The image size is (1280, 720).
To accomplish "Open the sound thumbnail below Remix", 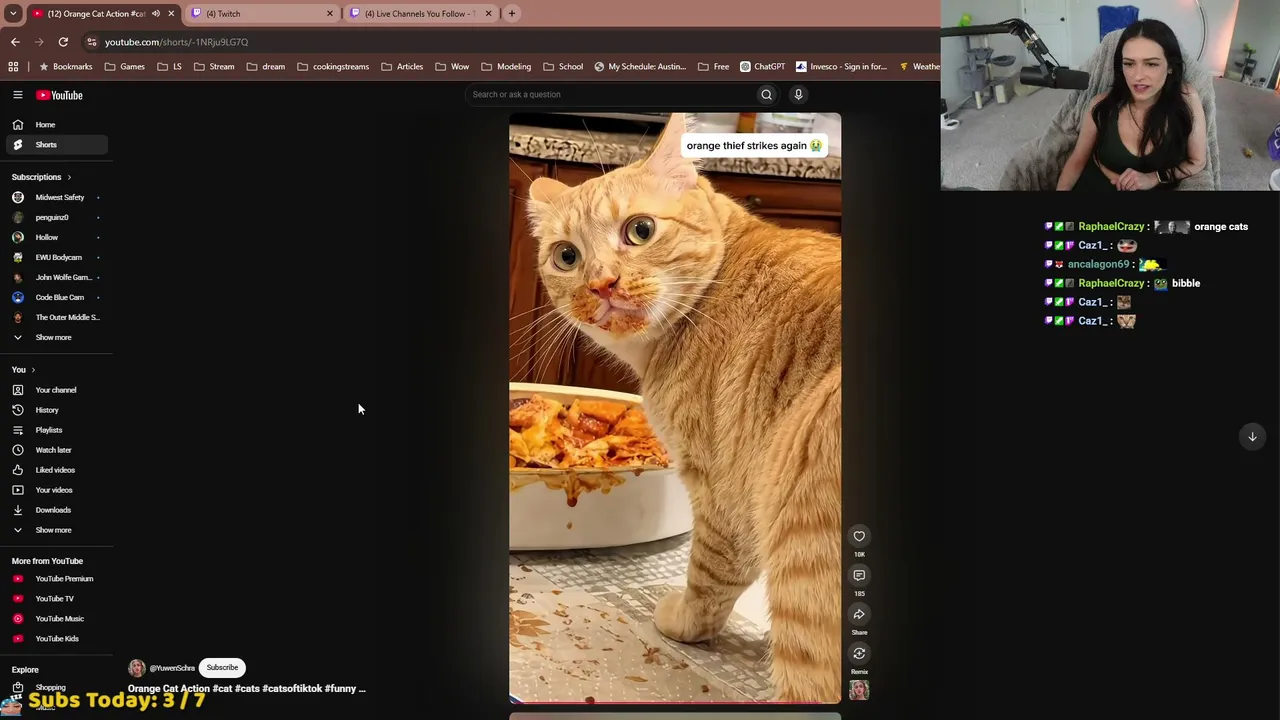I will tap(859, 690).
